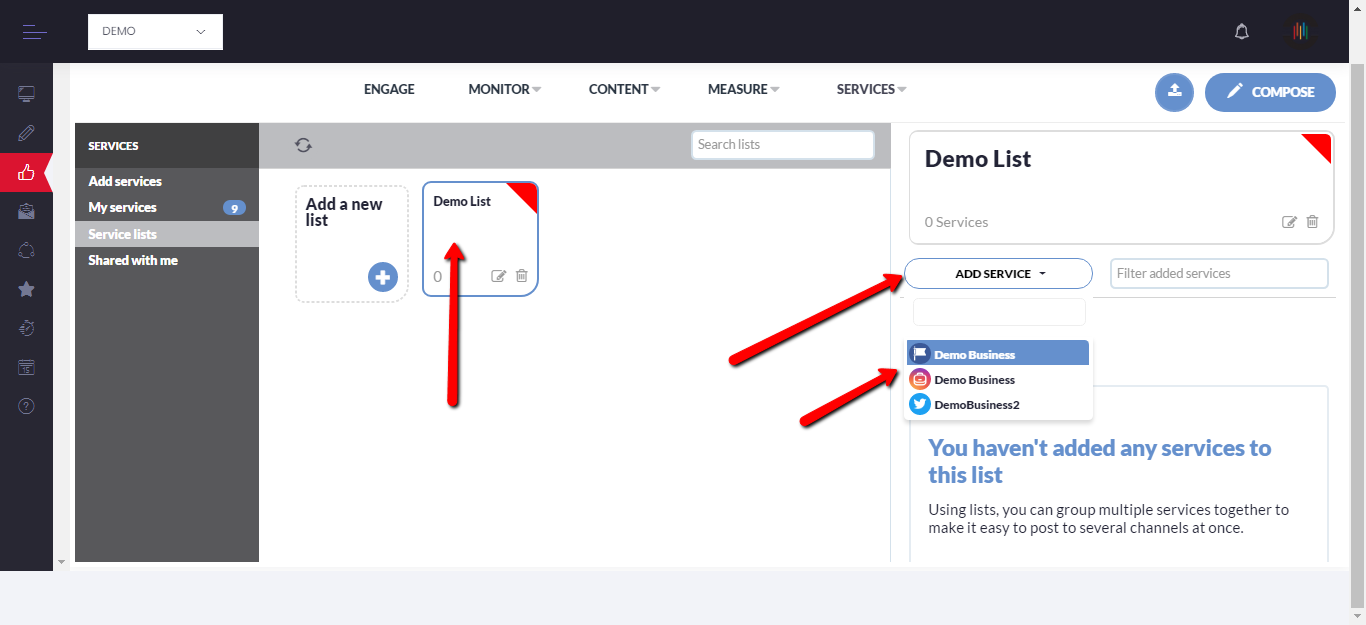This screenshot has height=625, width=1366.
Task: Open the ENGAGE tab
Action: click(x=389, y=89)
